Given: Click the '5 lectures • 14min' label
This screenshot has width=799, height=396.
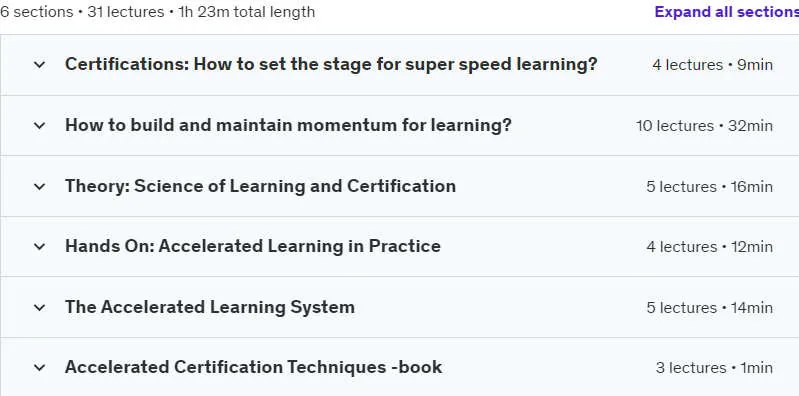Looking at the screenshot, I should pyautogui.click(x=709, y=307).
